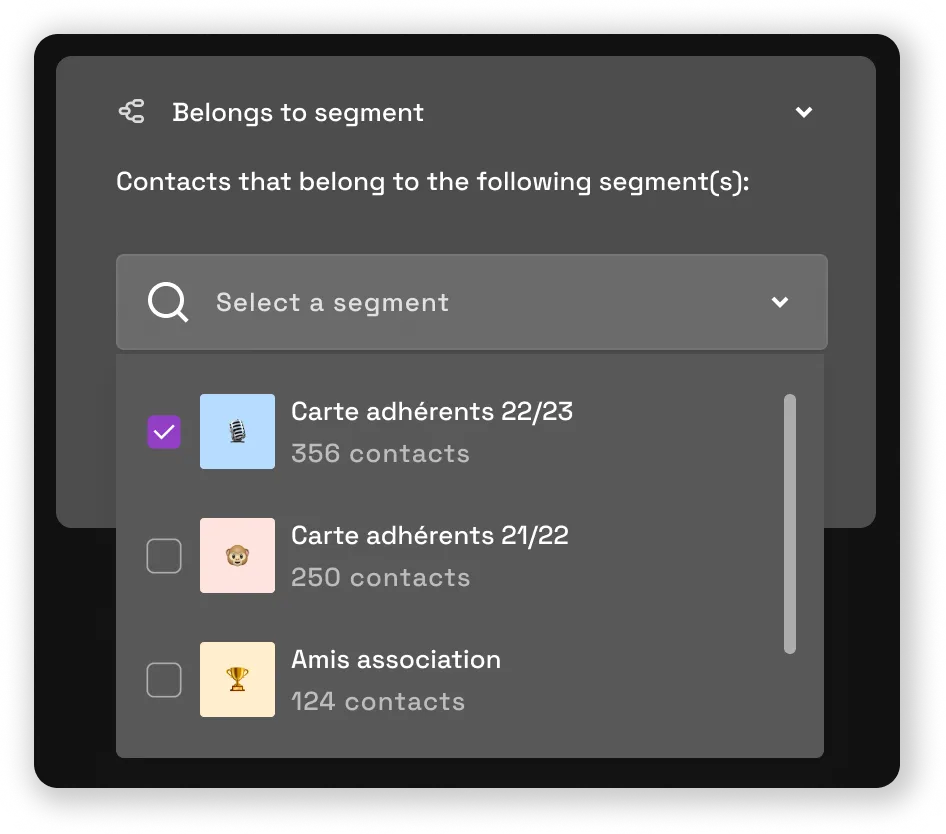Select the Carte adhérents 21/22 list entry

[430, 555]
